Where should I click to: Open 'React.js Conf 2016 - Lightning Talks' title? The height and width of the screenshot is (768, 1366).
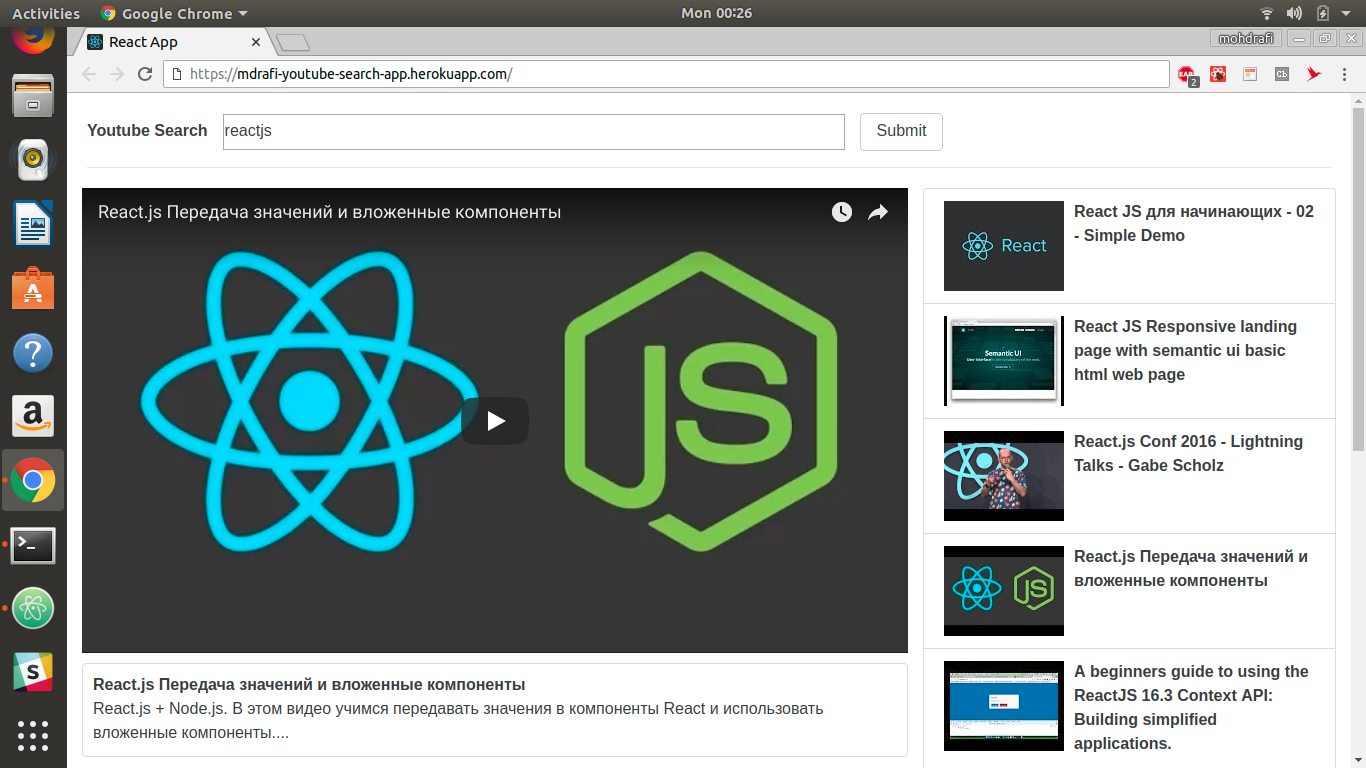(1189, 453)
